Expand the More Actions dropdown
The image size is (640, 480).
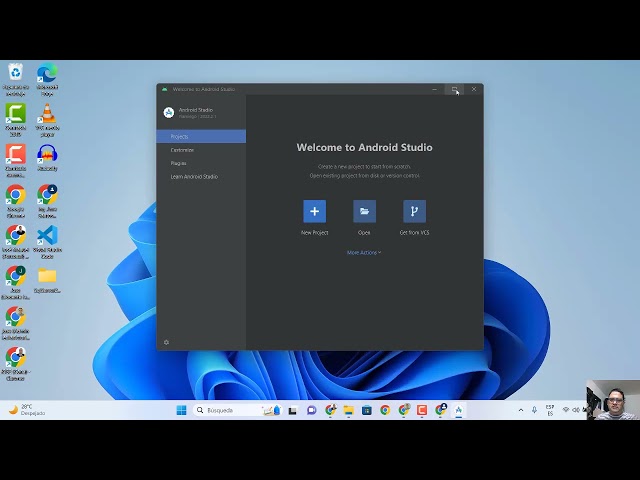click(364, 253)
